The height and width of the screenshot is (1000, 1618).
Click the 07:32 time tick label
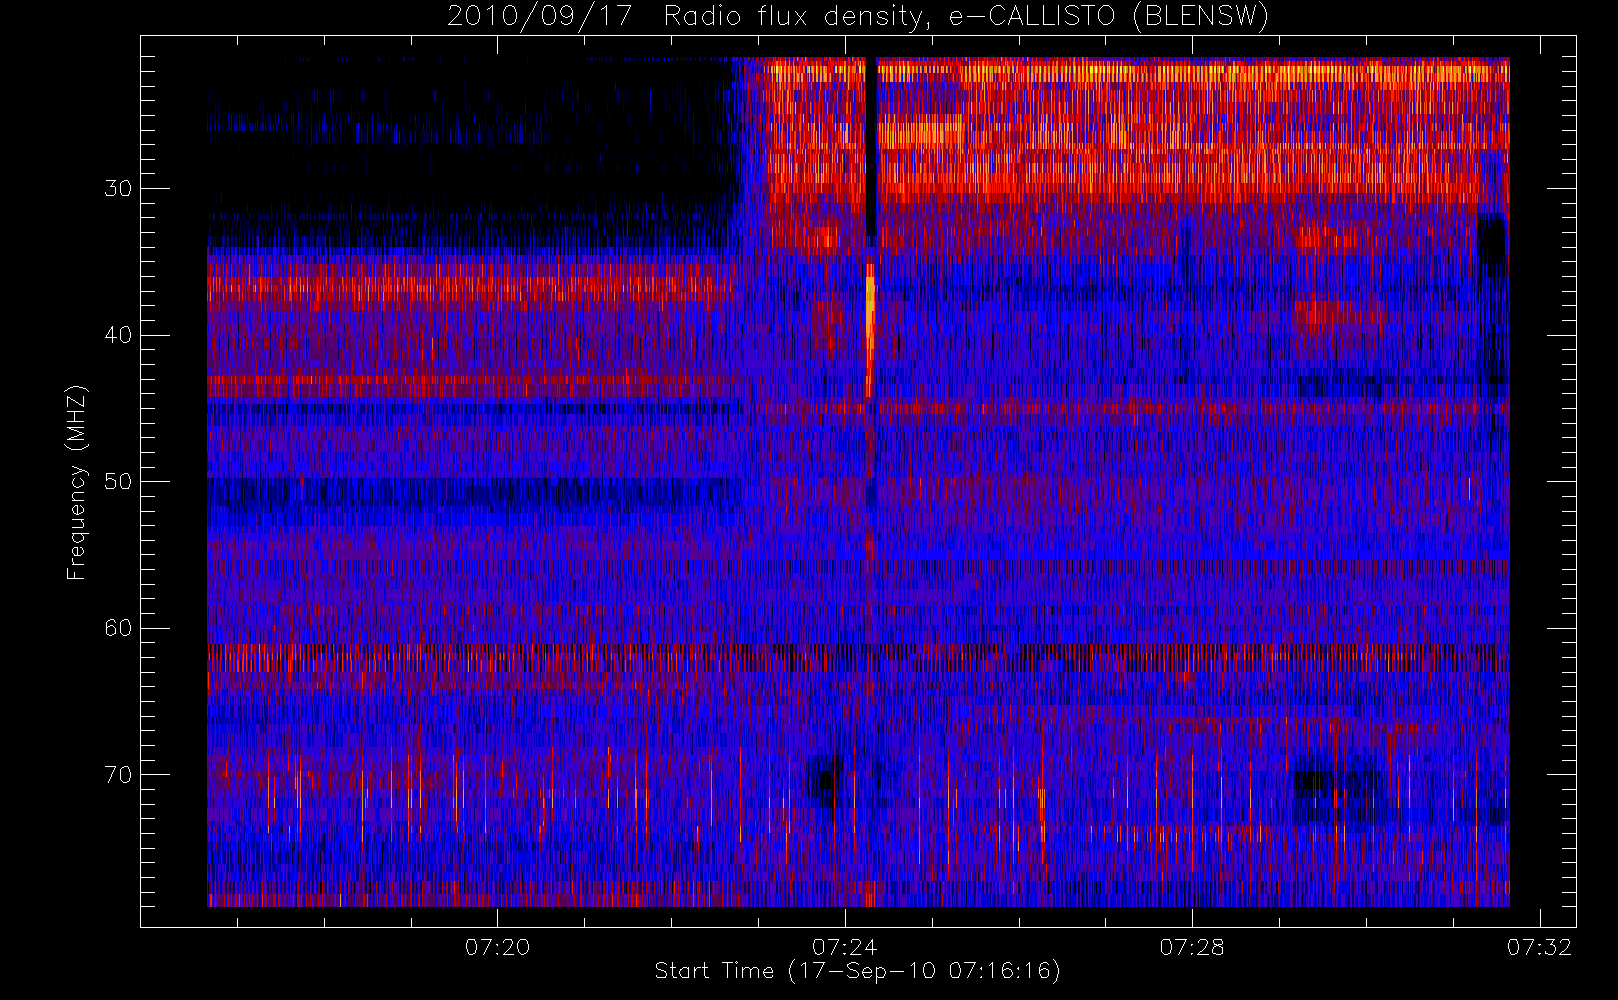coord(1540,947)
